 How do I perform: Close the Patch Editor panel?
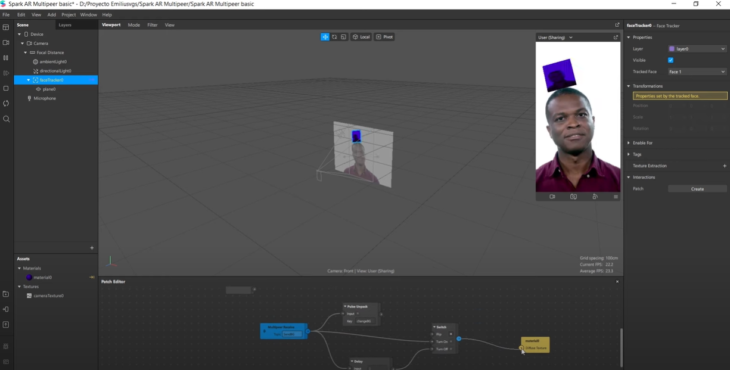(617, 282)
